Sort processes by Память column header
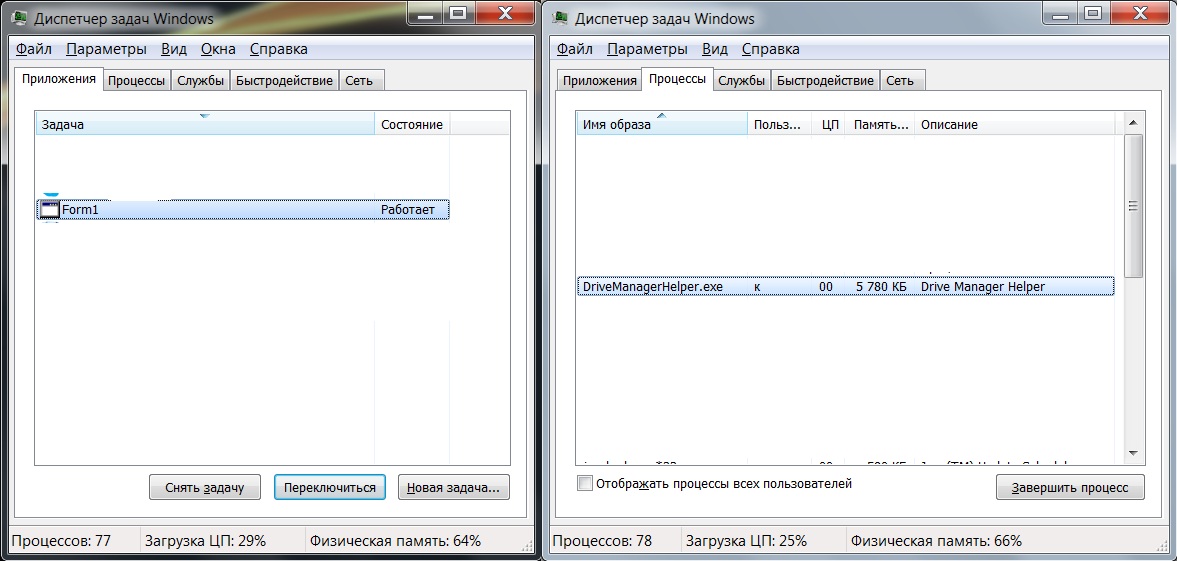Screen dimensions: 1177x561 (x=880, y=125)
